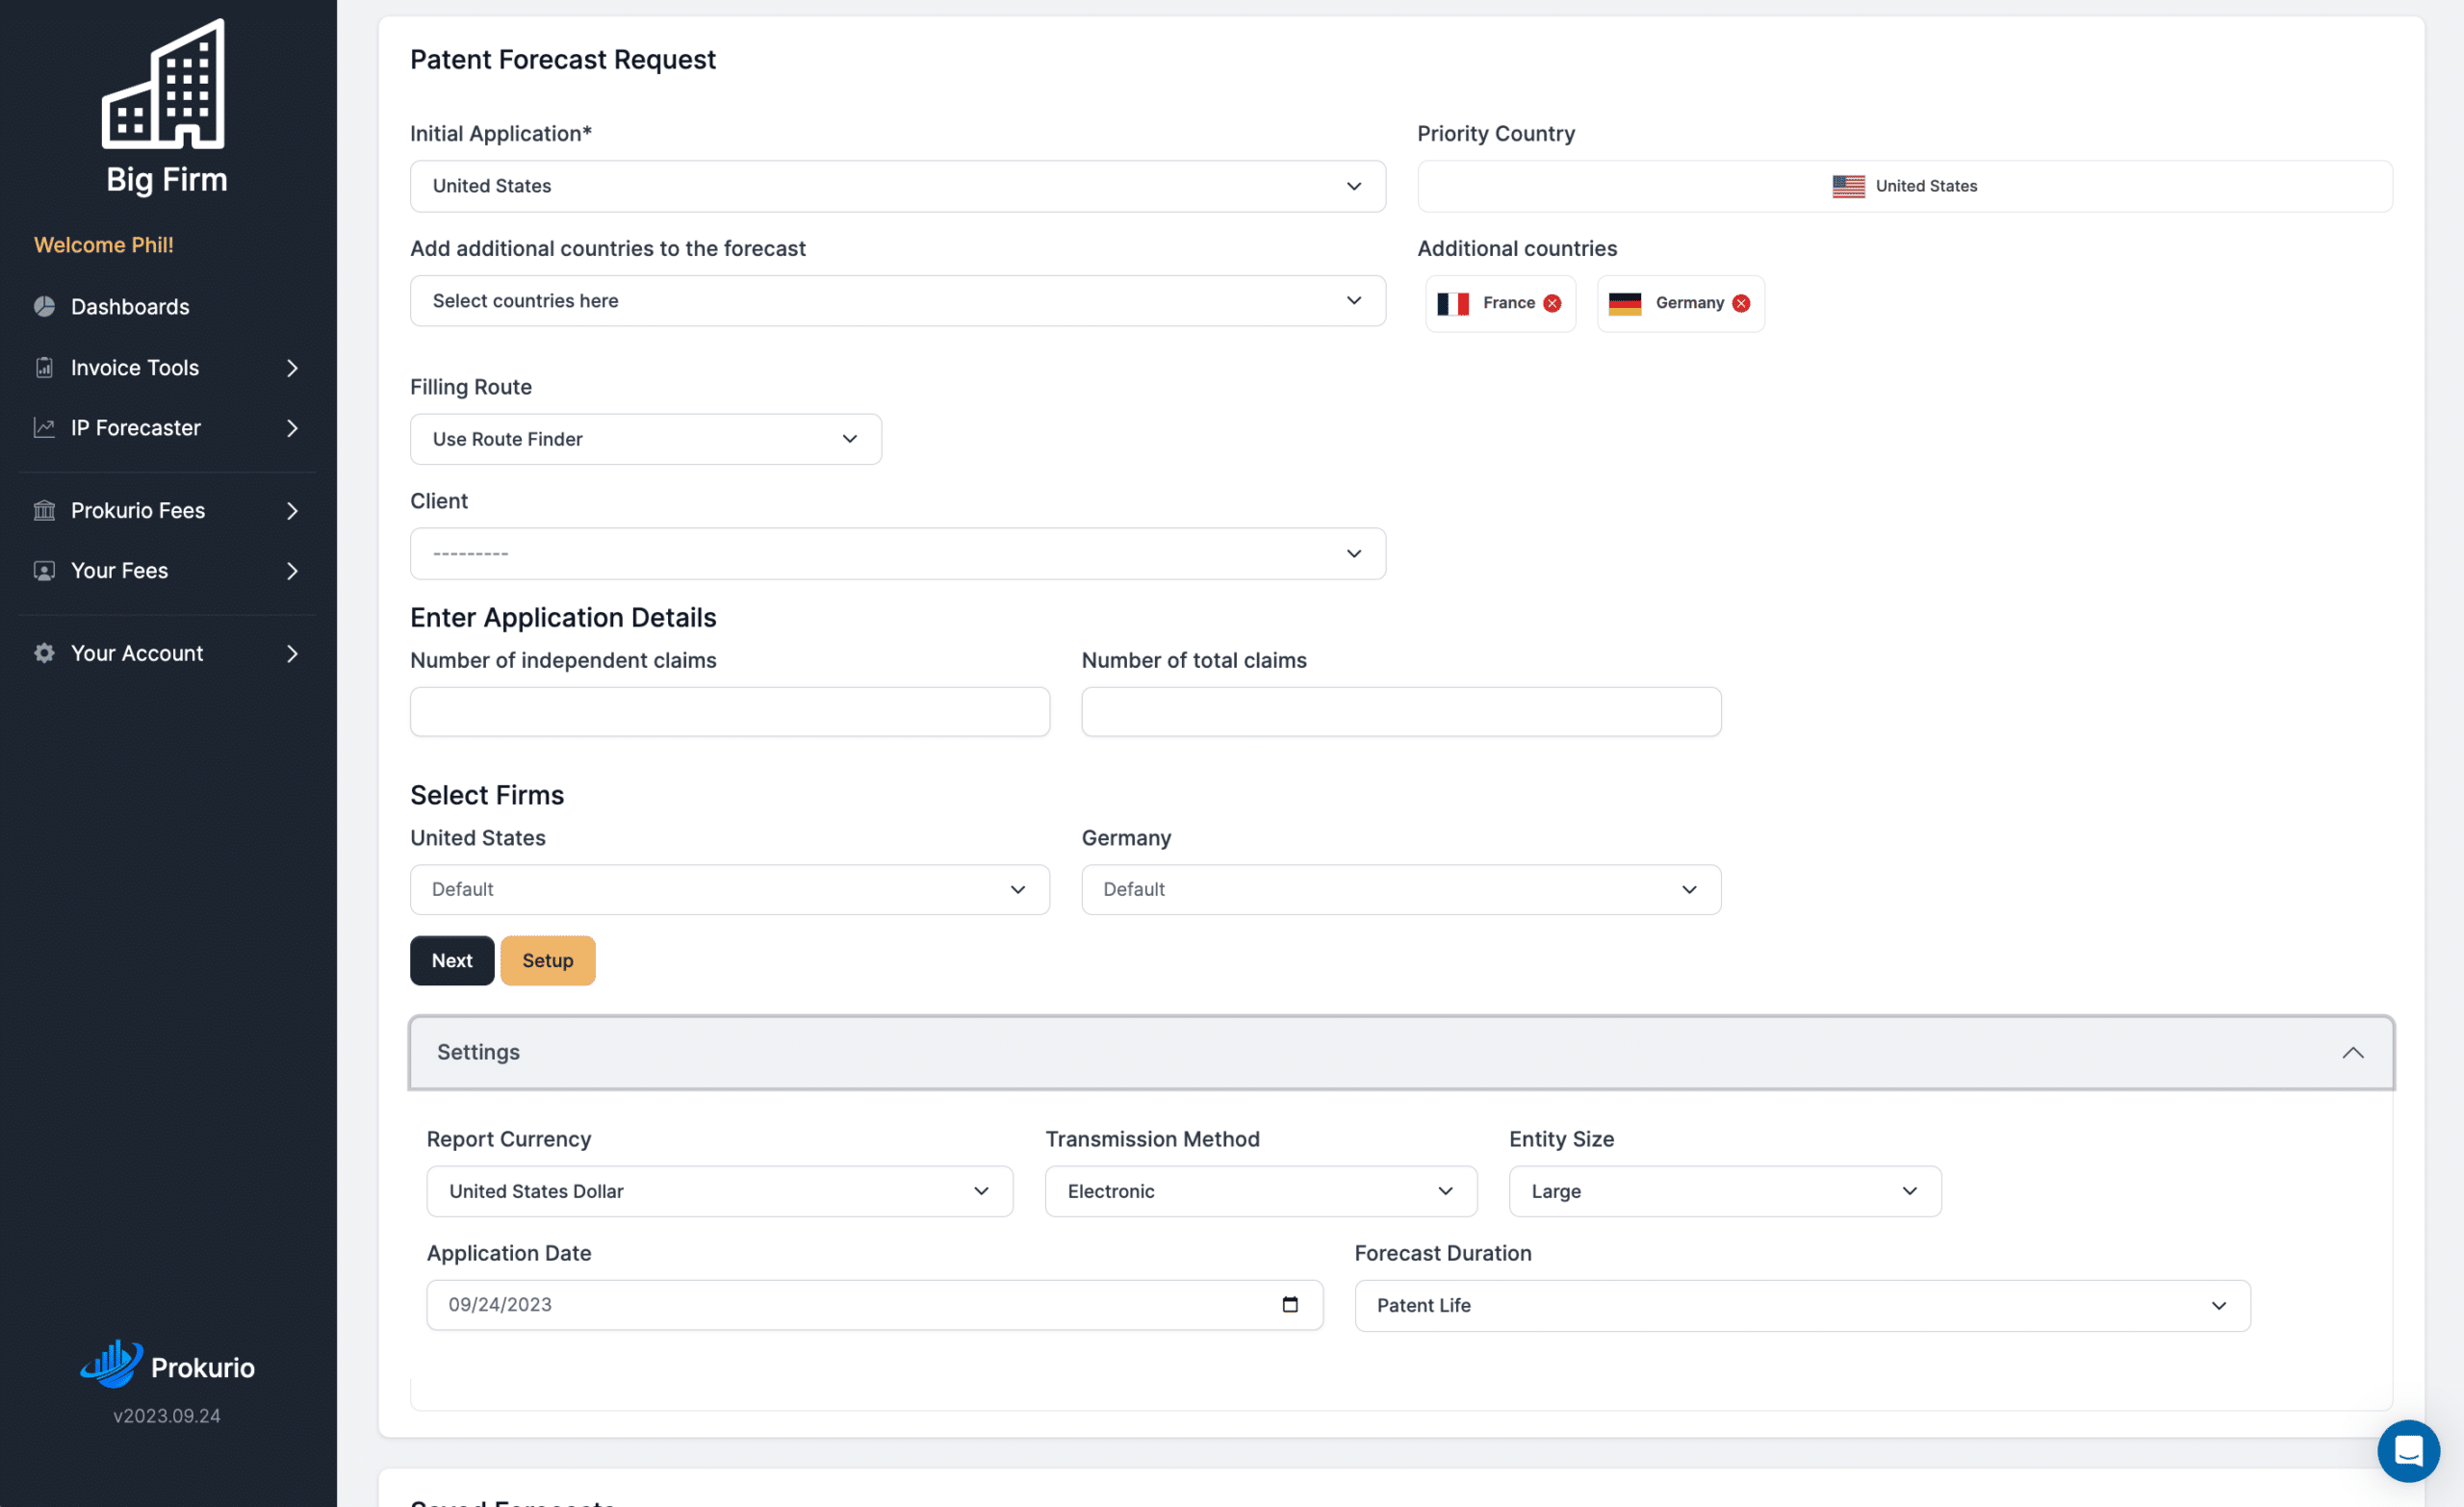Expand the IP Forecaster submenu chevron
Image resolution: width=2464 pixels, height=1507 pixels.
tap(292, 428)
